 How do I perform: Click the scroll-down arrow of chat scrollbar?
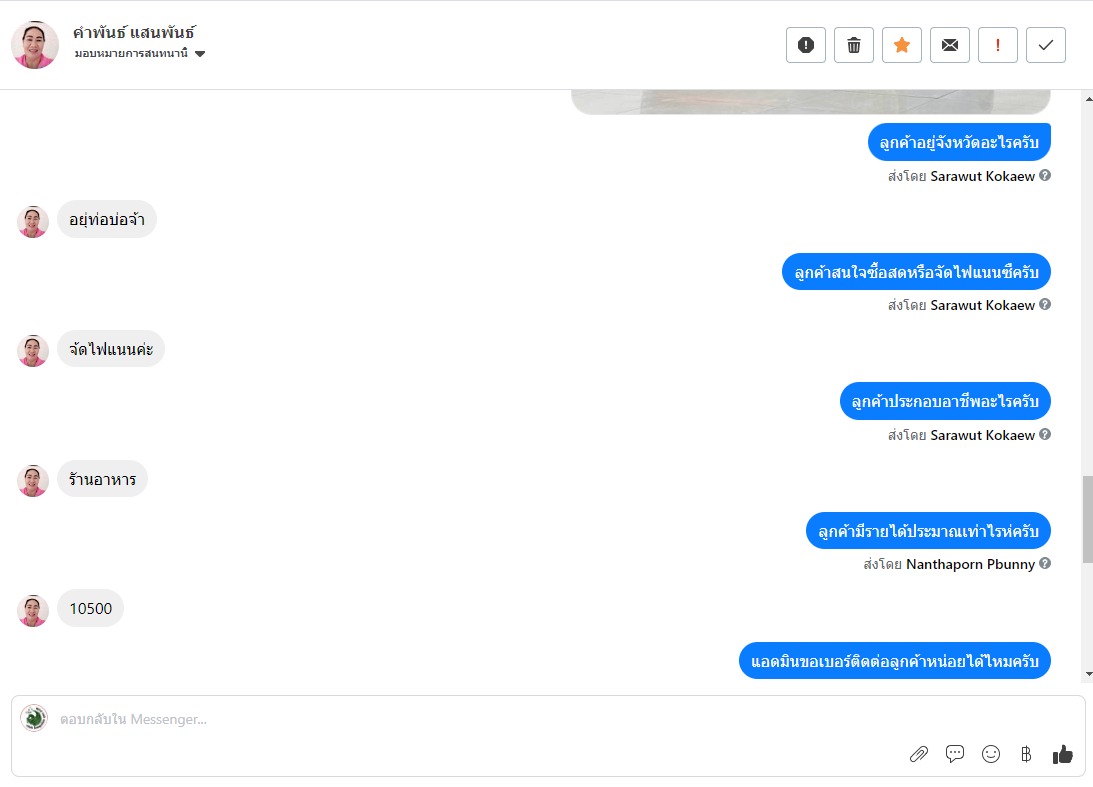[1088, 674]
